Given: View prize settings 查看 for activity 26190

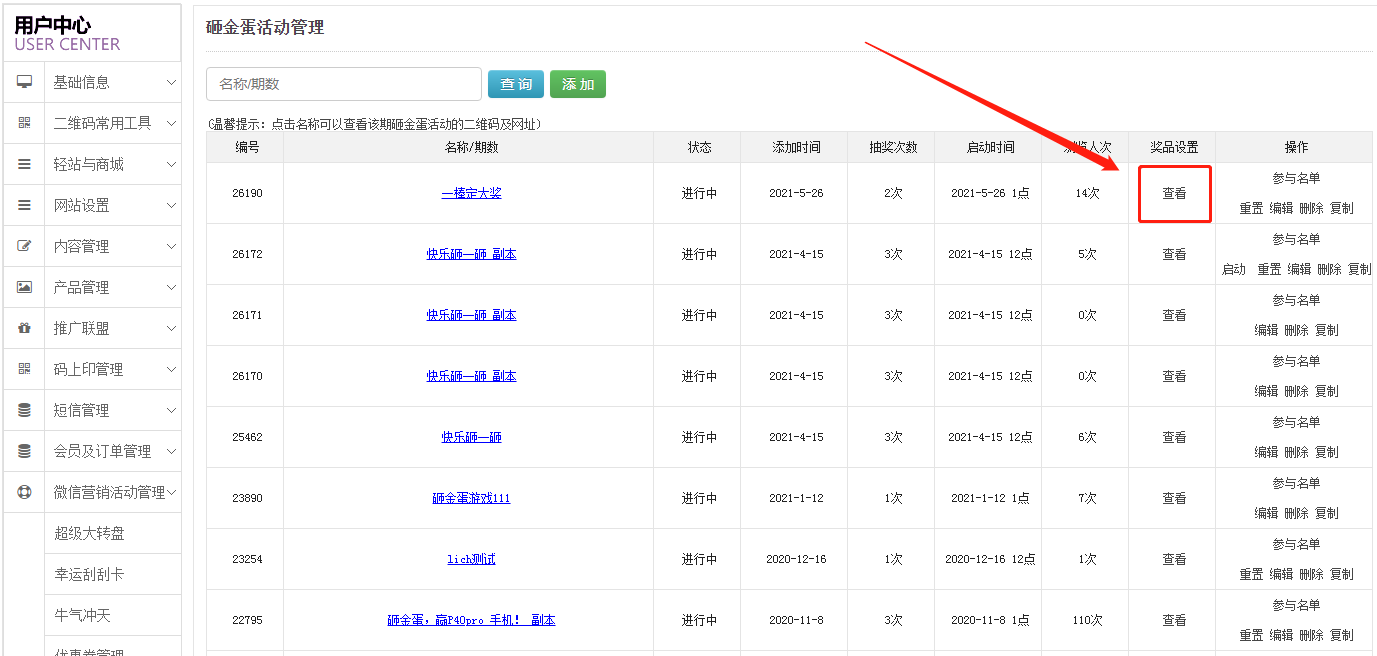Looking at the screenshot, I should coord(1174,193).
